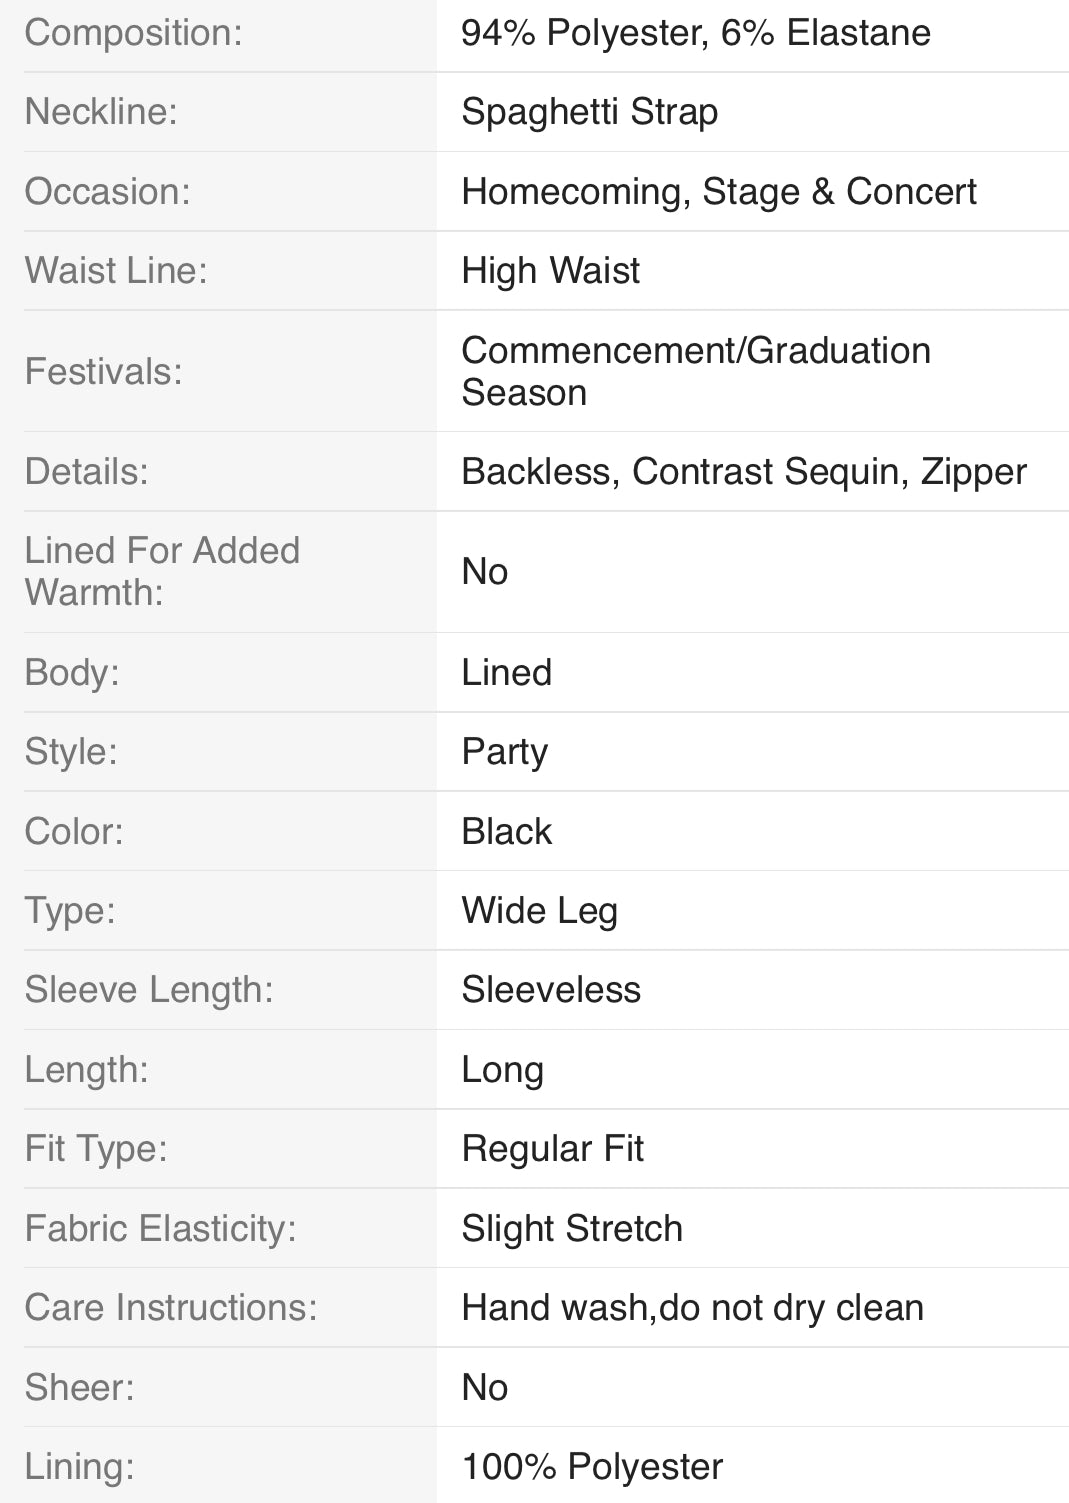Select the Wide Leg type value
Image resolution: width=1069 pixels, height=1503 pixels.
tap(539, 911)
